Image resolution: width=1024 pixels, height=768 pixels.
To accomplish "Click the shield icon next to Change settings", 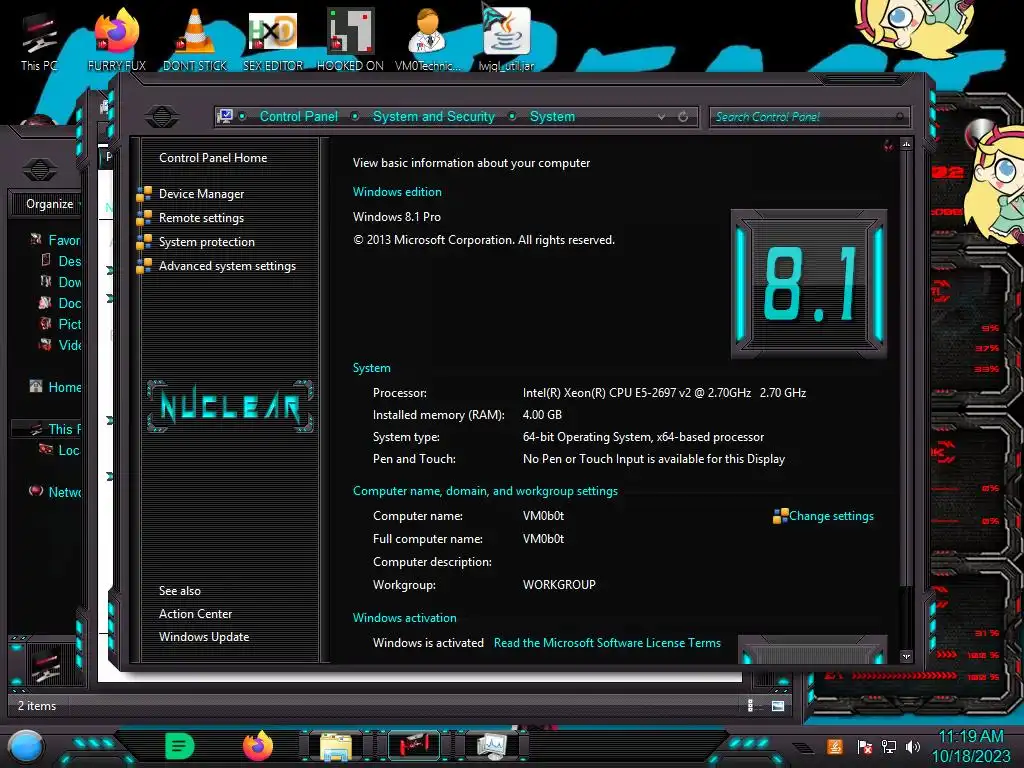I will pyautogui.click(x=780, y=517).
